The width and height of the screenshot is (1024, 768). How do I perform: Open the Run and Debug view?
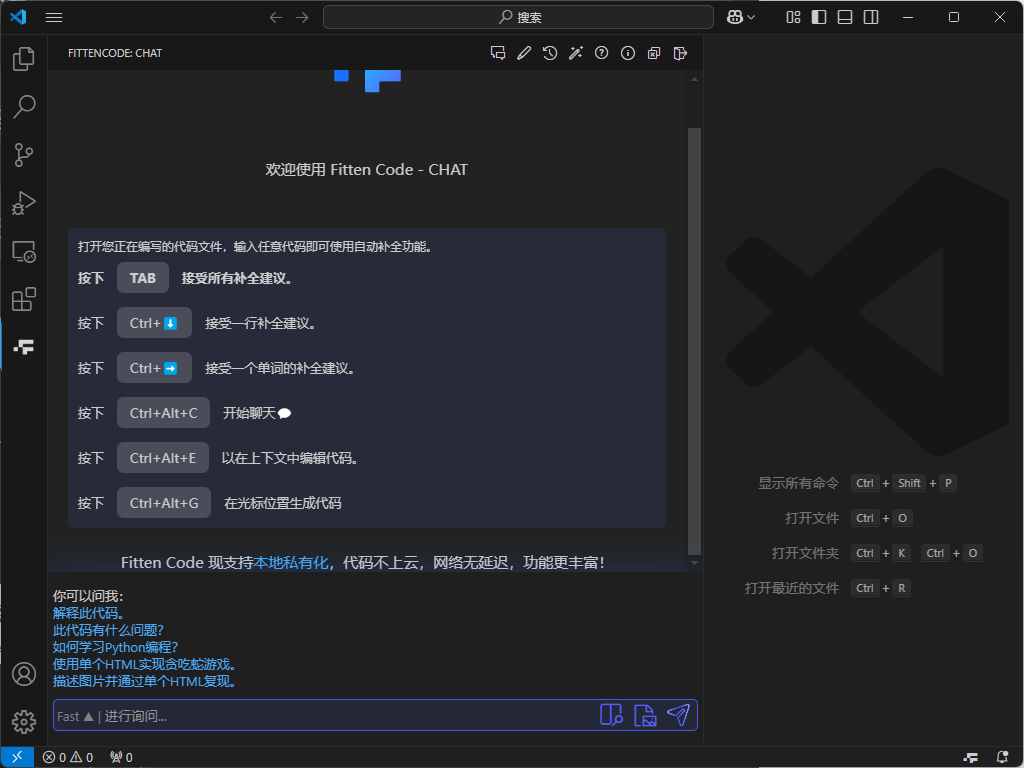coord(24,203)
